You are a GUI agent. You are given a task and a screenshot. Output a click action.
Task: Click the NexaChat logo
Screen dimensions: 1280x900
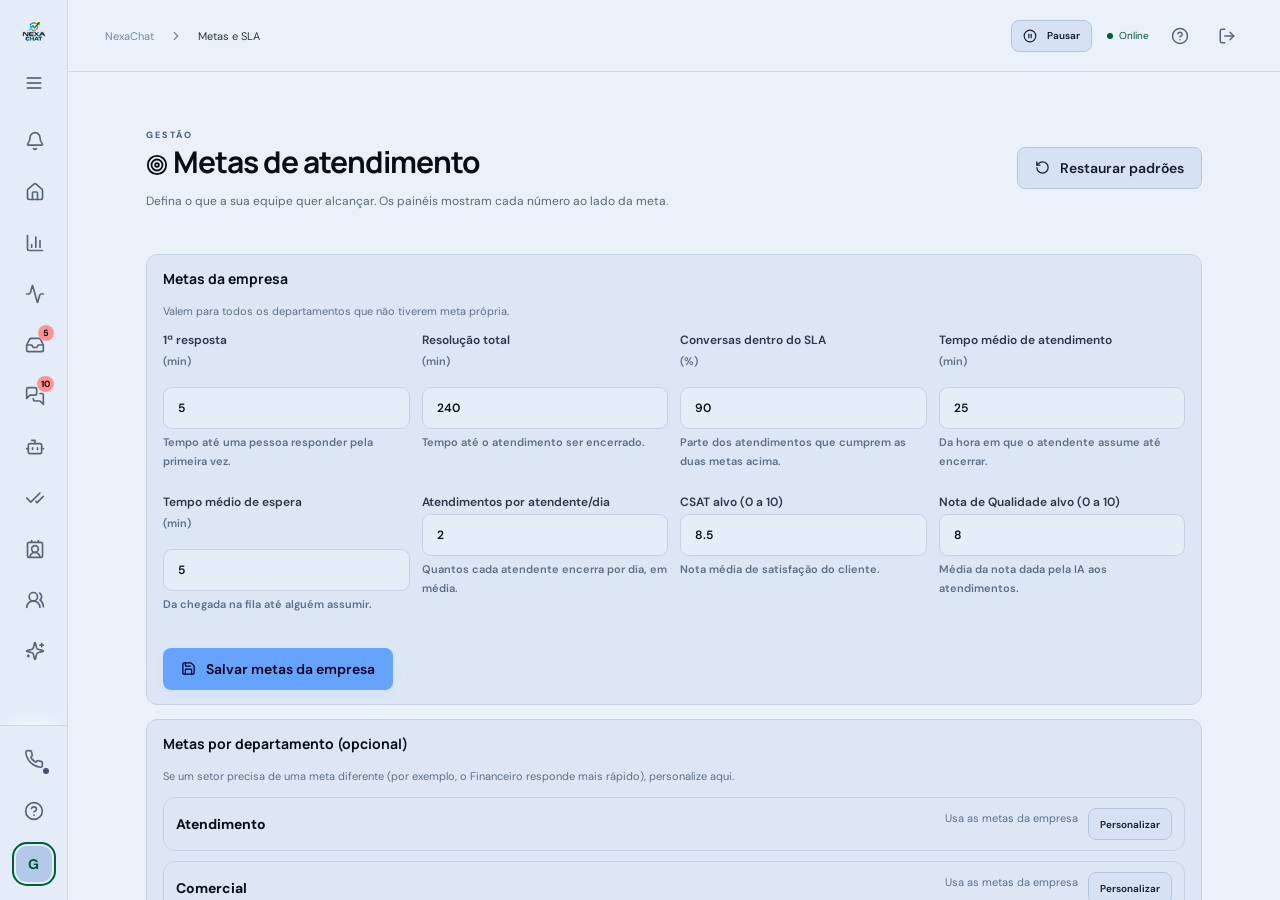pyautogui.click(x=34, y=31)
